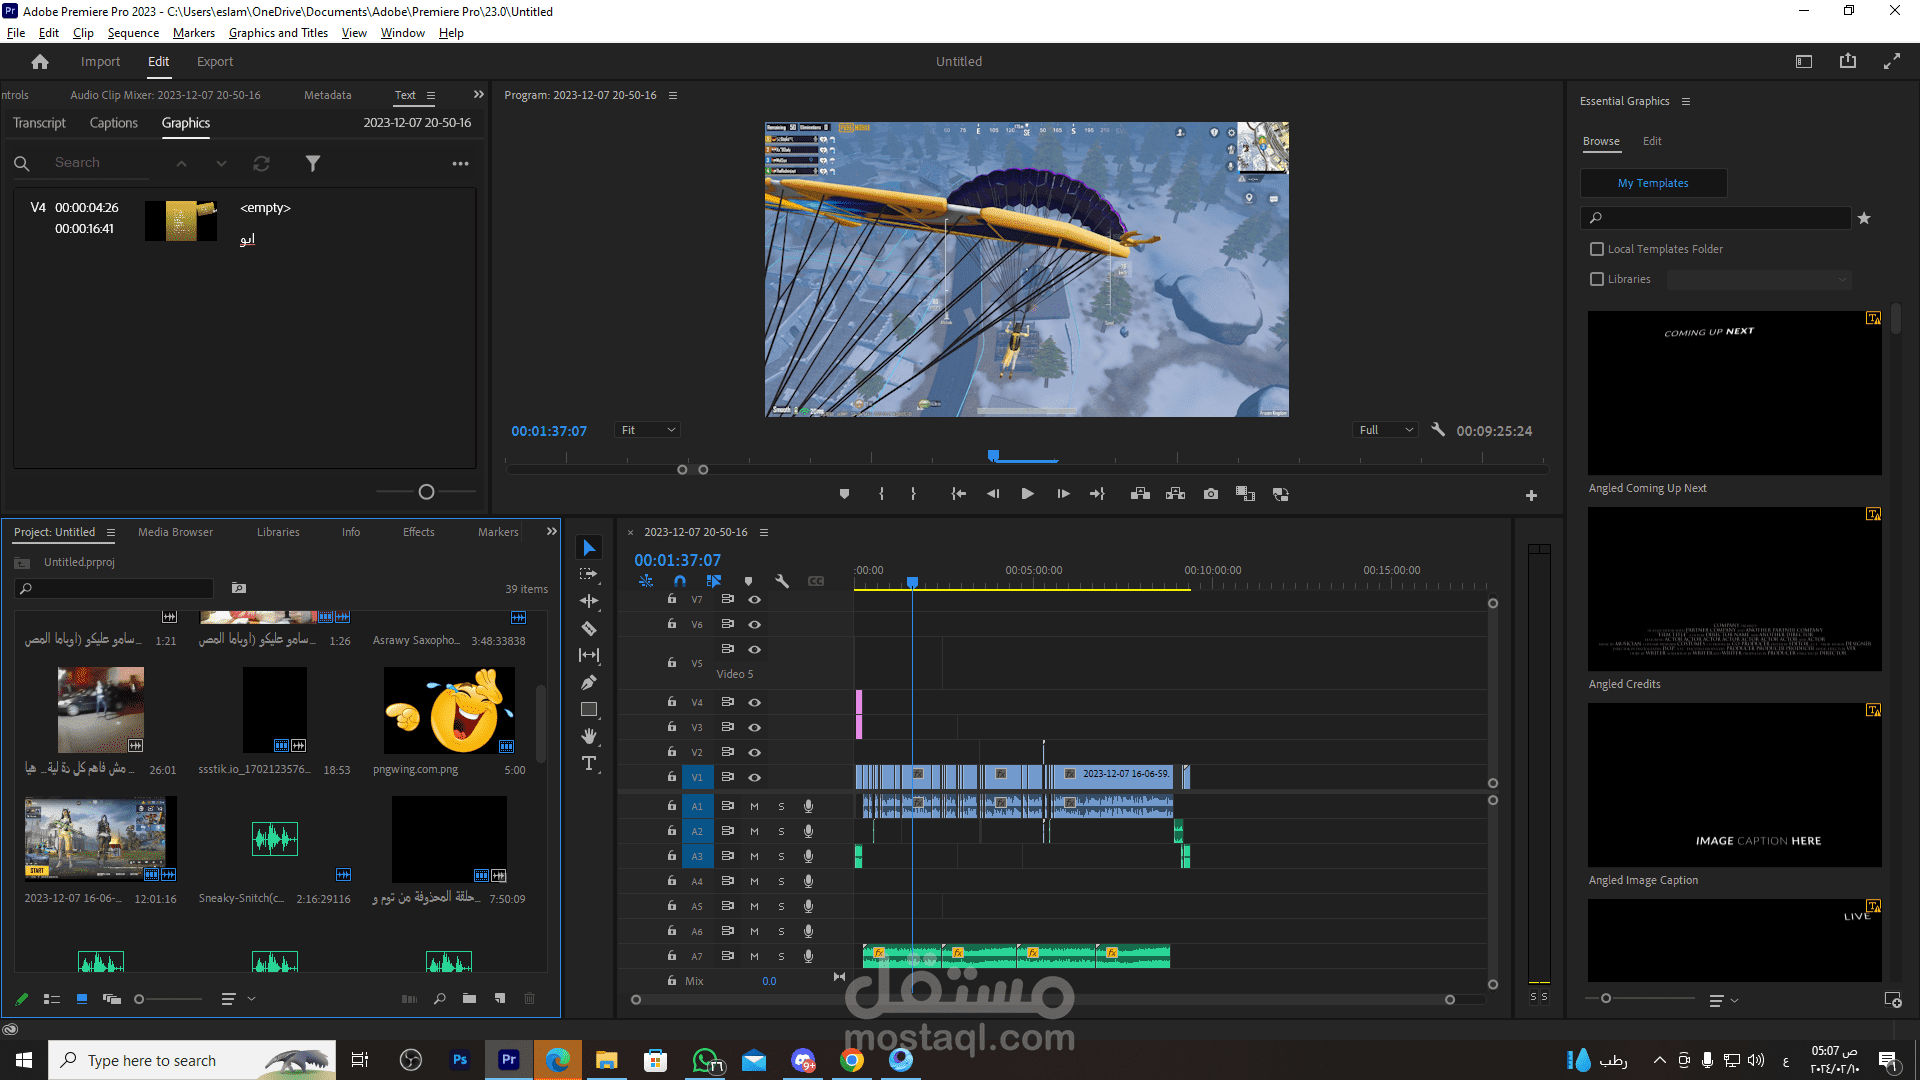The width and height of the screenshot is (1920, 1080).
Task: Click the refresh icon in Graphics search
Action: [261, 163]
